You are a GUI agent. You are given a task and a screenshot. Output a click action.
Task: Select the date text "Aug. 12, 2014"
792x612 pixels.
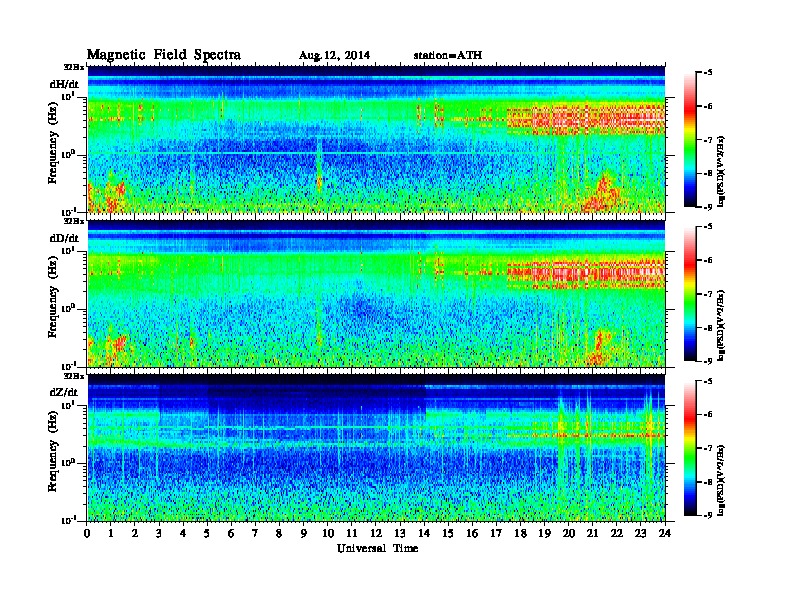pyautogui.click(x=334, y=55)
